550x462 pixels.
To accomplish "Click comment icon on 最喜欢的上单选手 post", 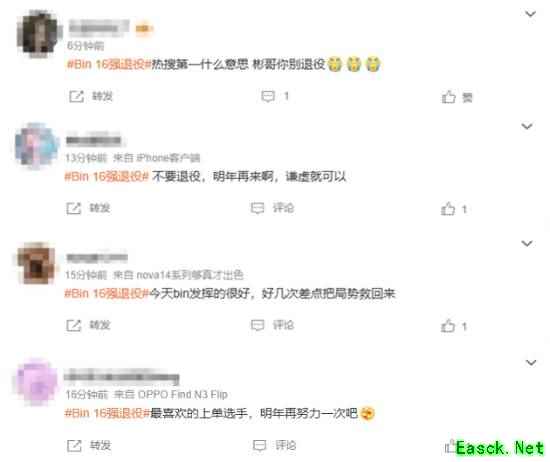I will (260, 446).
